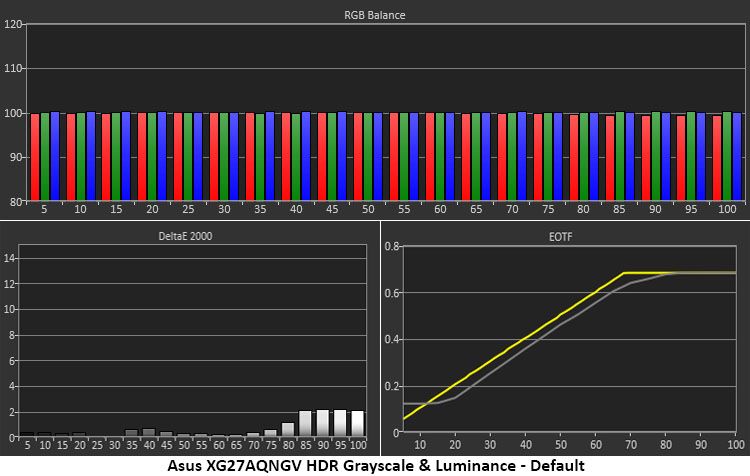Select the DeltaE 2000 bar at 90
Screen dimensions: 750x476
tap(323, 423)
